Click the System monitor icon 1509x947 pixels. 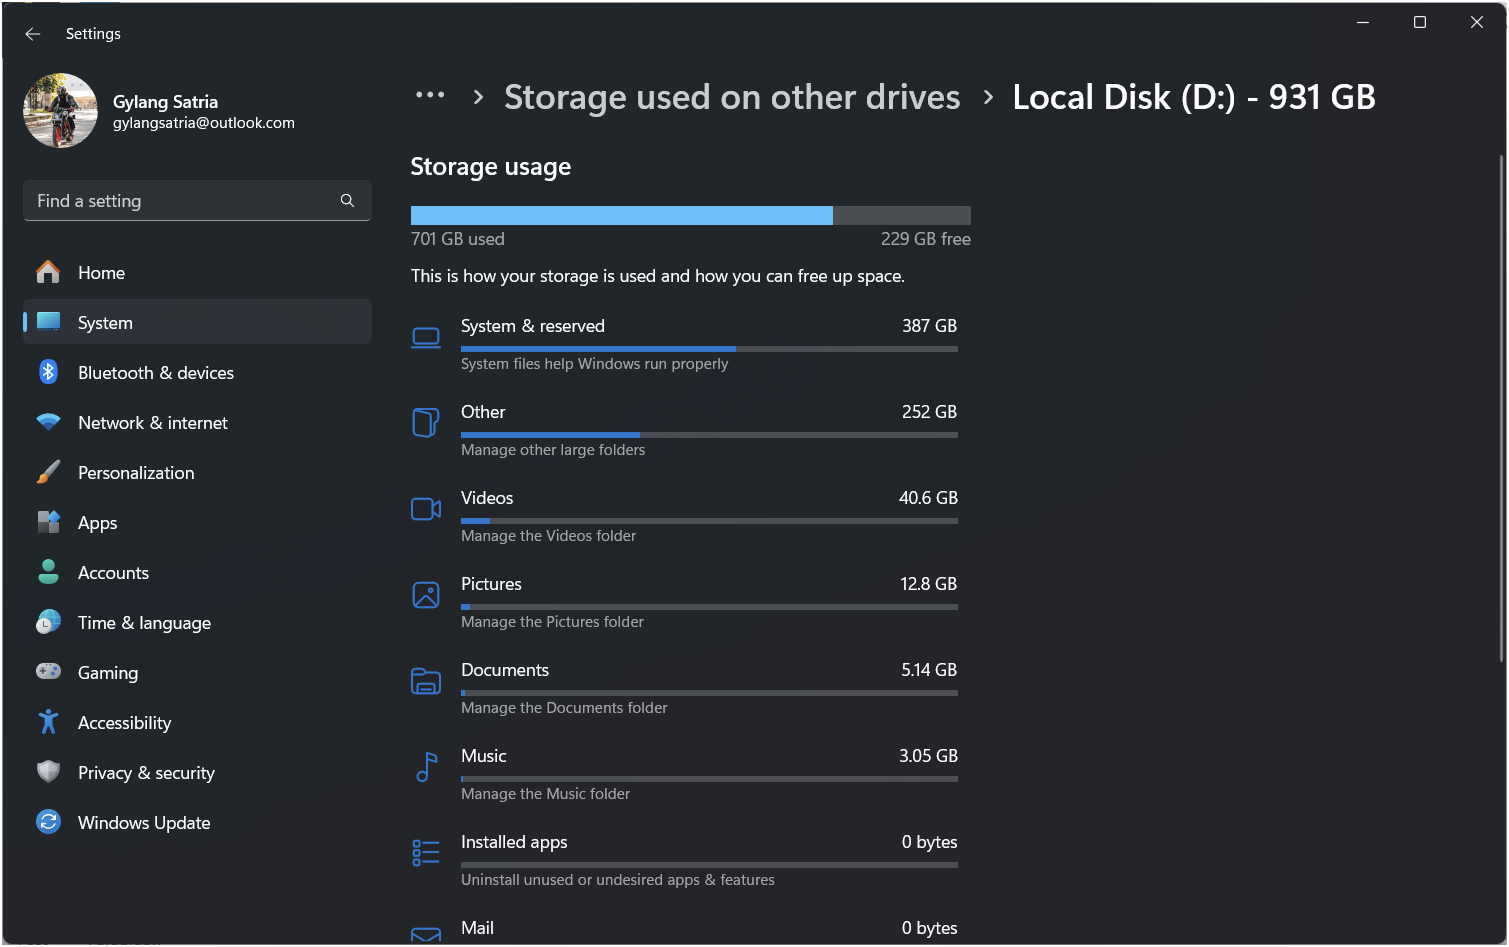48,322
